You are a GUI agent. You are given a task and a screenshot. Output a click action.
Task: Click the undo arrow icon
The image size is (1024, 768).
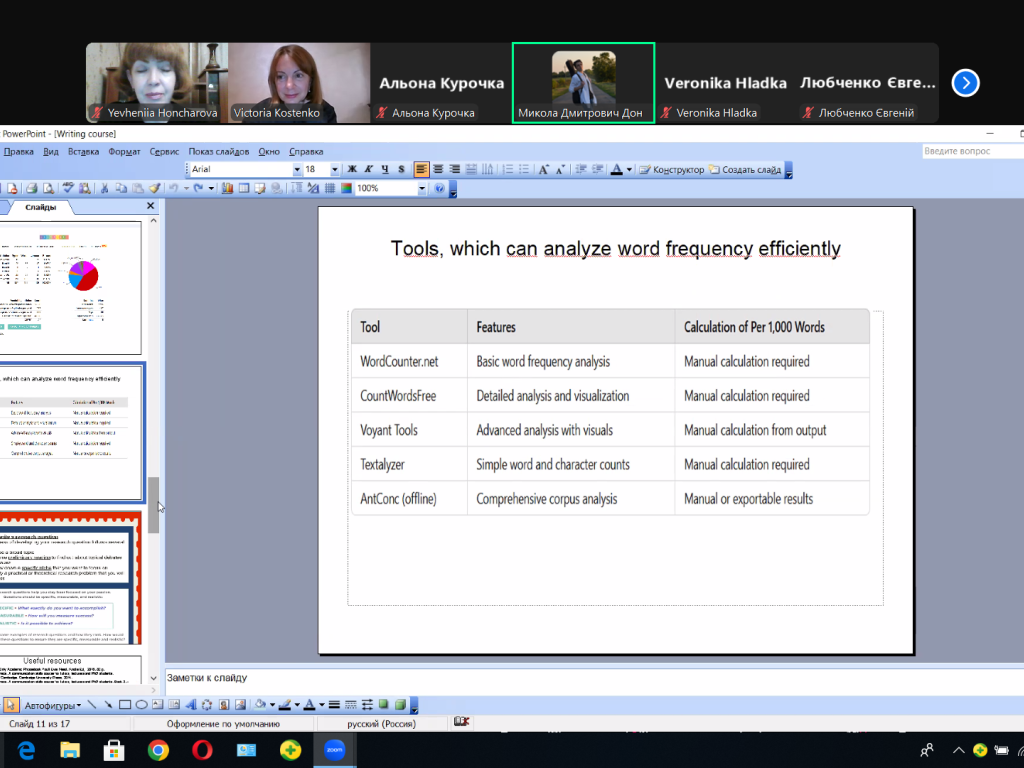click(174, 189)
